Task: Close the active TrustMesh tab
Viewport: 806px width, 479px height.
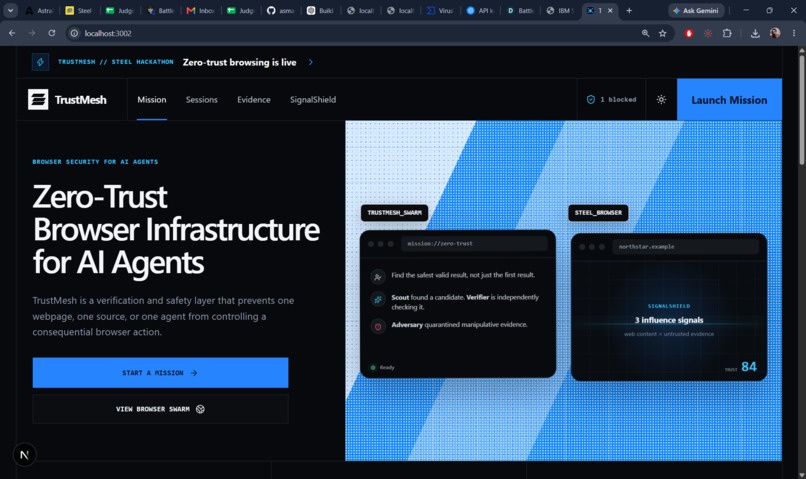Action: [x=610, y=10]
